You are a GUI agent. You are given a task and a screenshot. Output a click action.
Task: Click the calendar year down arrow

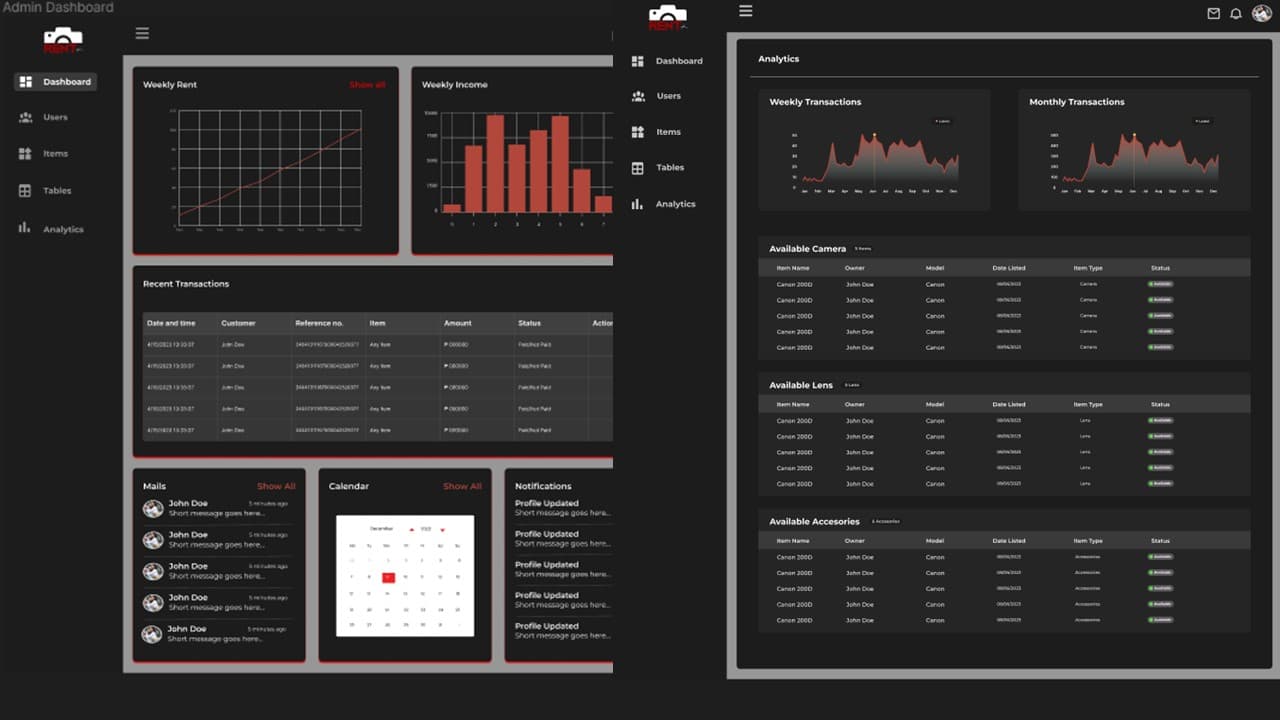(x=443, y=529)
